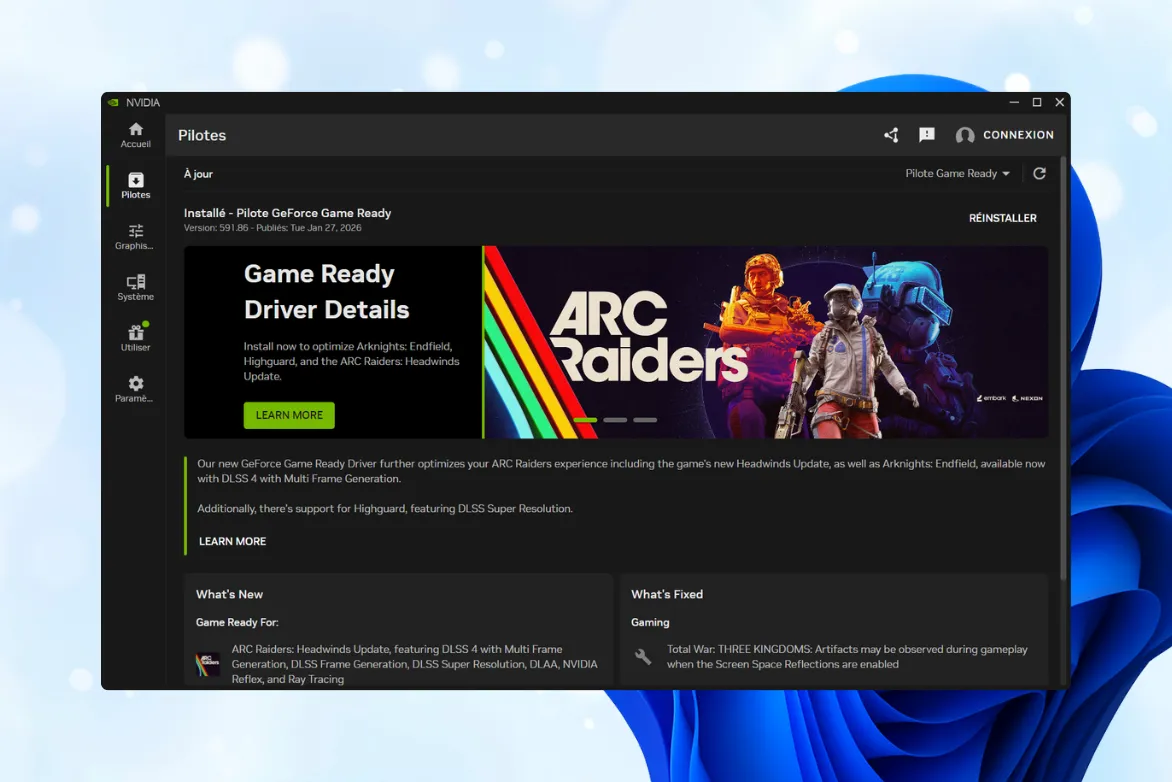Screen dimensions: 1172x782
Task: Expand the Pilote Game Ready dropdown
Action: coord(957,174)
